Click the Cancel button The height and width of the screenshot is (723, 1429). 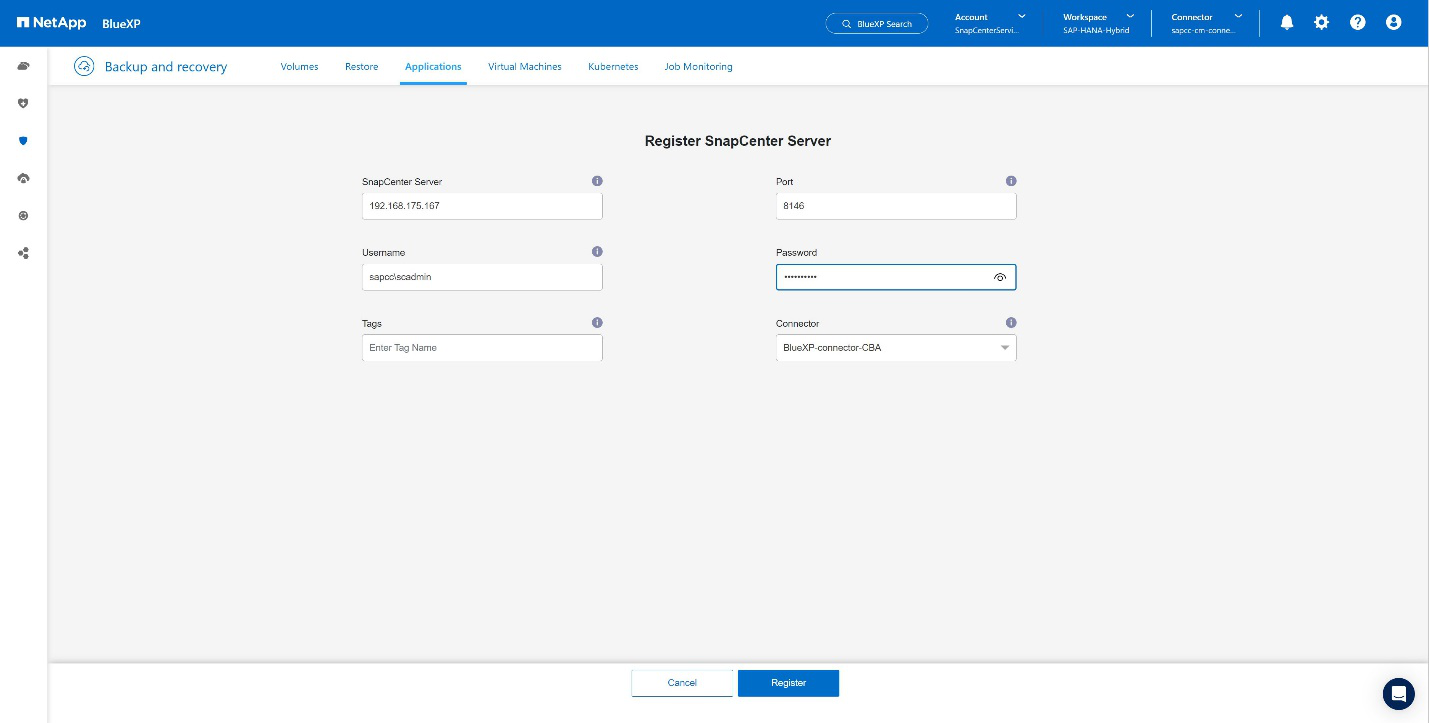[x=682, y=683]
